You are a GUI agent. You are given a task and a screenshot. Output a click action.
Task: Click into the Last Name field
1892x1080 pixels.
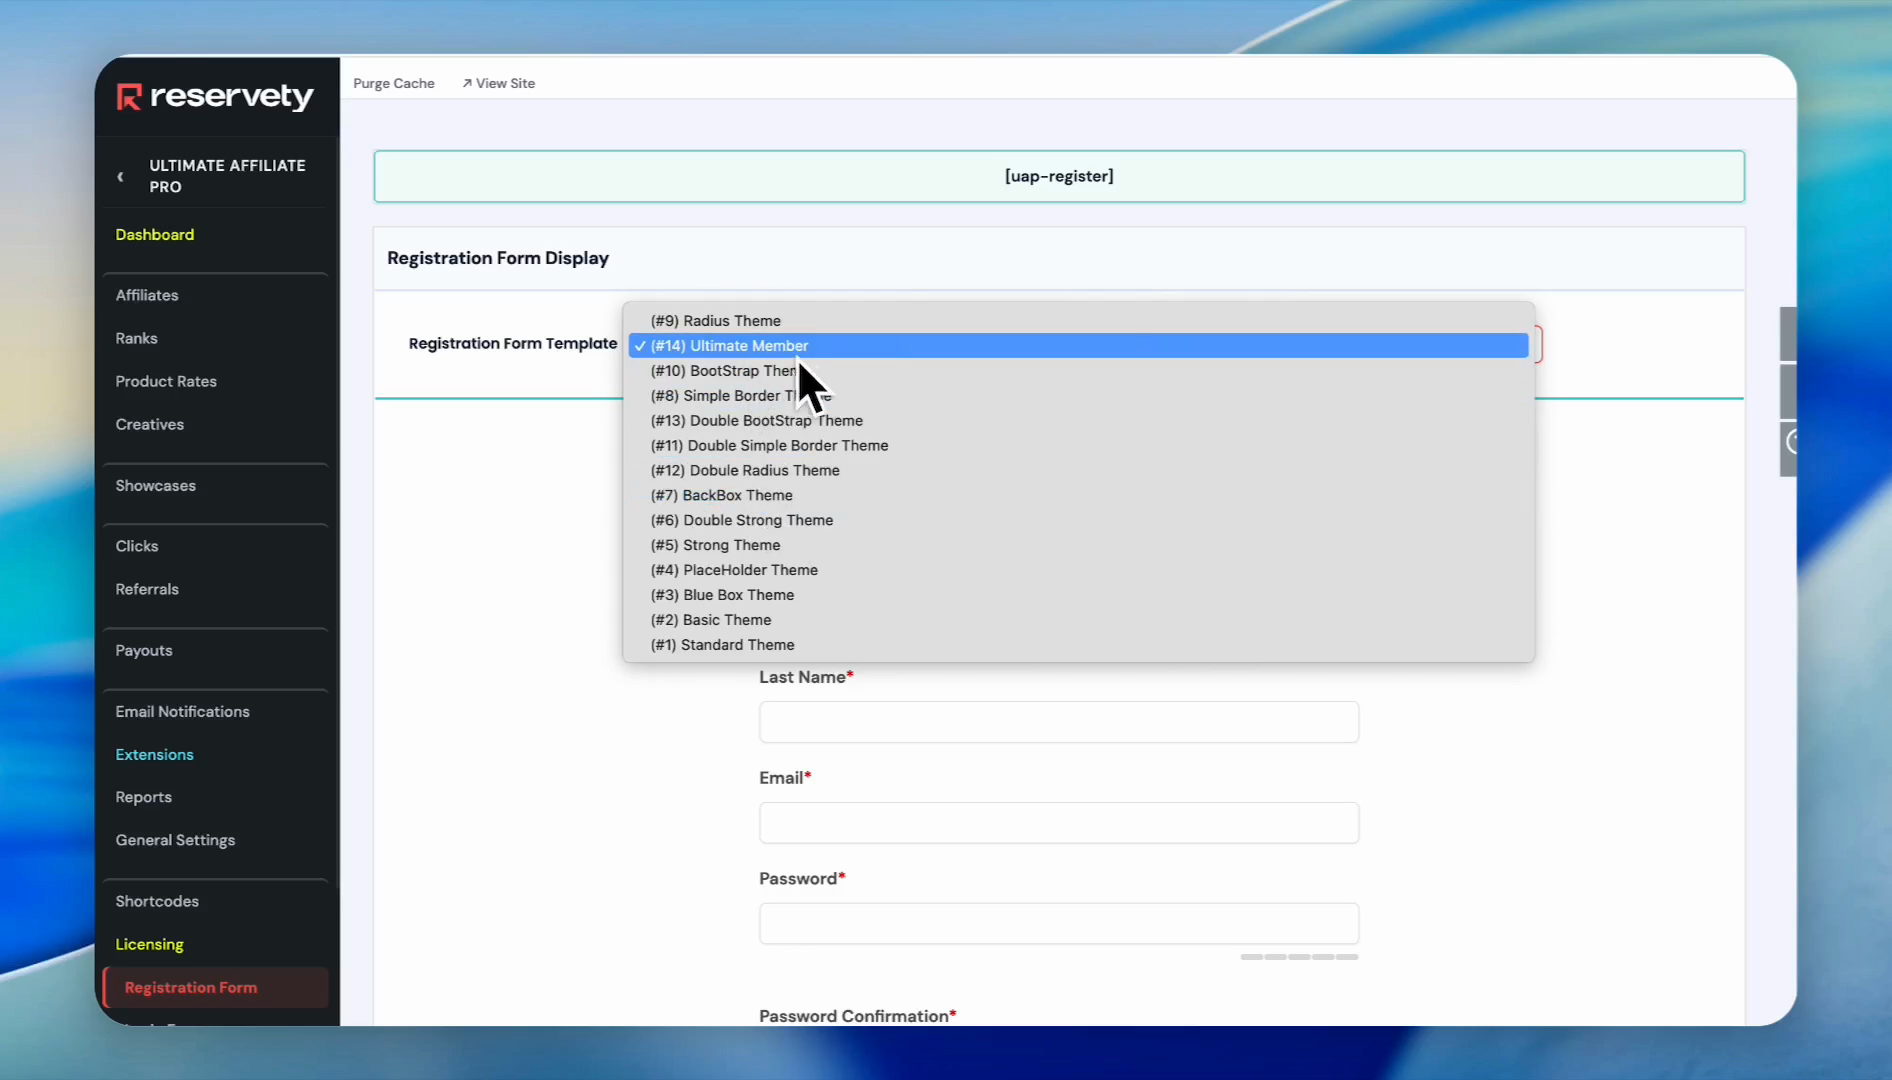pyautogui.click(x=1059, y=722)
